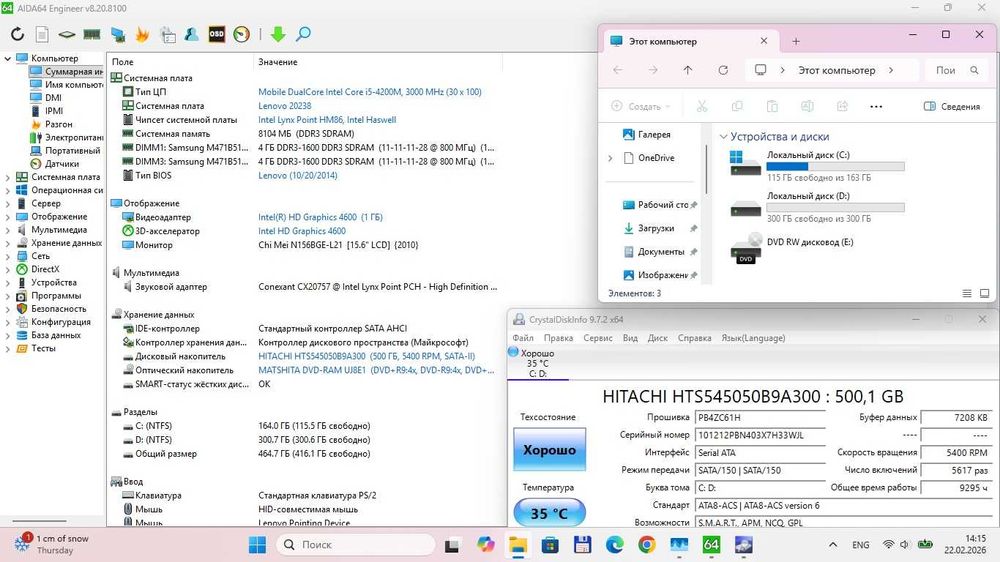Switch Explorer to details list view icon
Screen dimensions: 1000x562
pos(967,293)
